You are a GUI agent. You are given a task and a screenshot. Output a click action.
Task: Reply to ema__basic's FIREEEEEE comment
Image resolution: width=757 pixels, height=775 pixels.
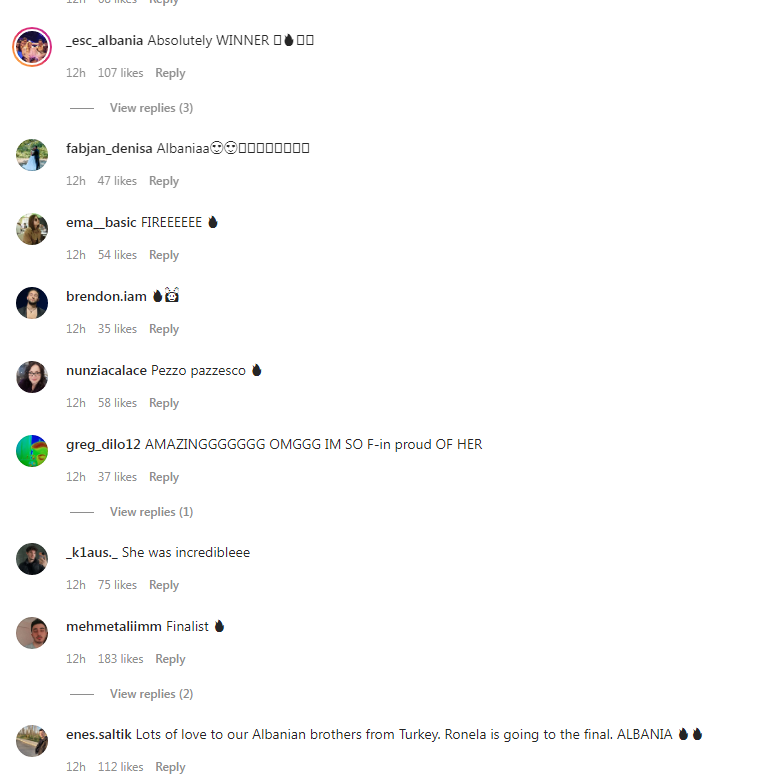(164, 255)
